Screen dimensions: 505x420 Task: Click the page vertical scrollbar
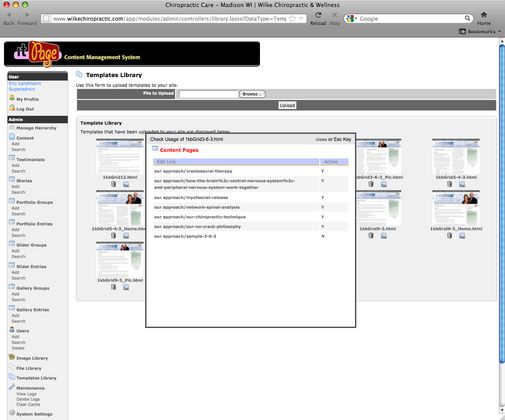pyautogui.click(x=502, y=203)
